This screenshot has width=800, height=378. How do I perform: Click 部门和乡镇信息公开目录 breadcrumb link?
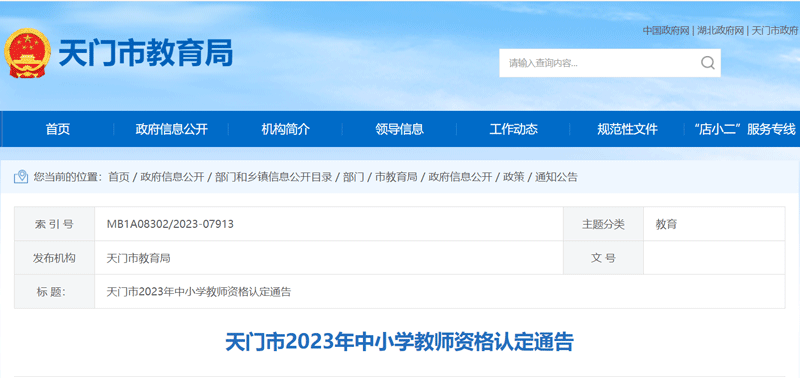[x=273, y=177]
